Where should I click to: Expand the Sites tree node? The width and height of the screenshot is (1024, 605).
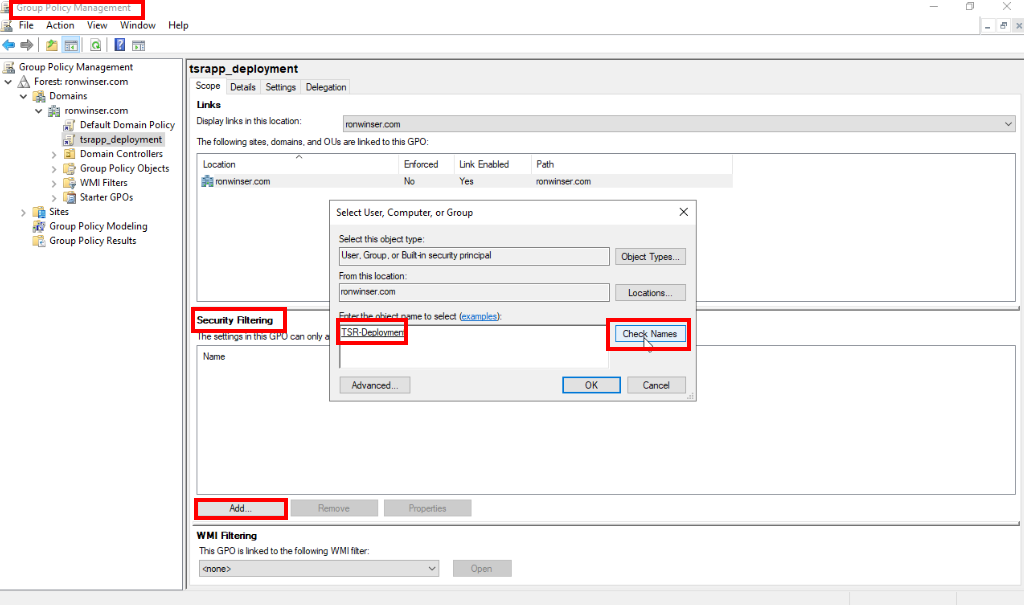24,212
